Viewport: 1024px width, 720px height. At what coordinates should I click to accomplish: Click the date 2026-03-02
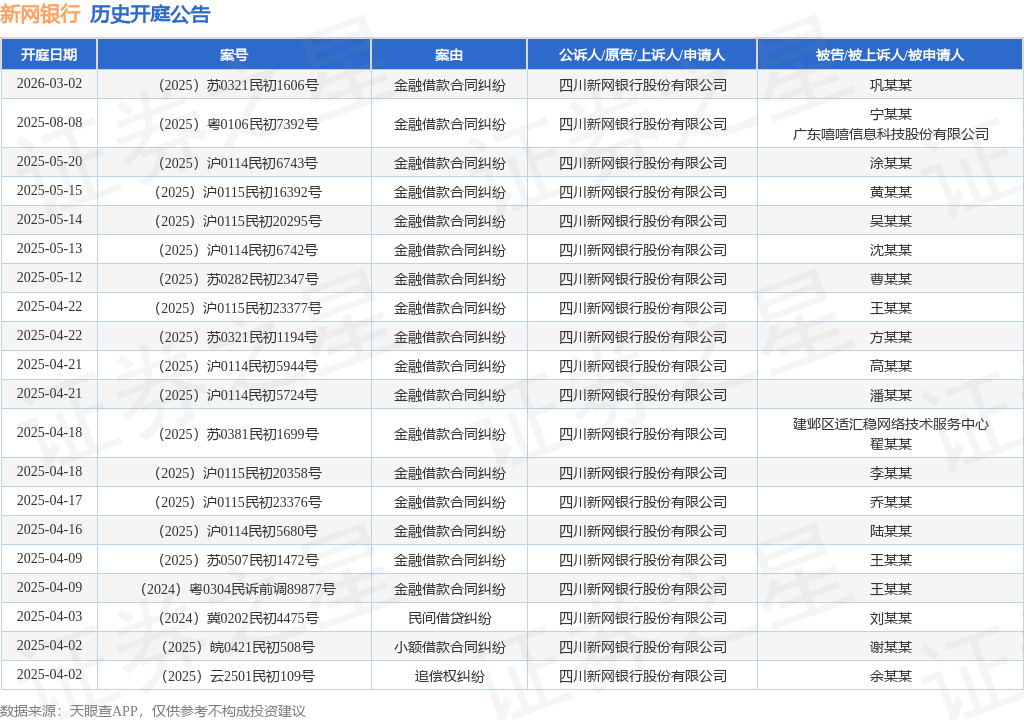point(49,84)
